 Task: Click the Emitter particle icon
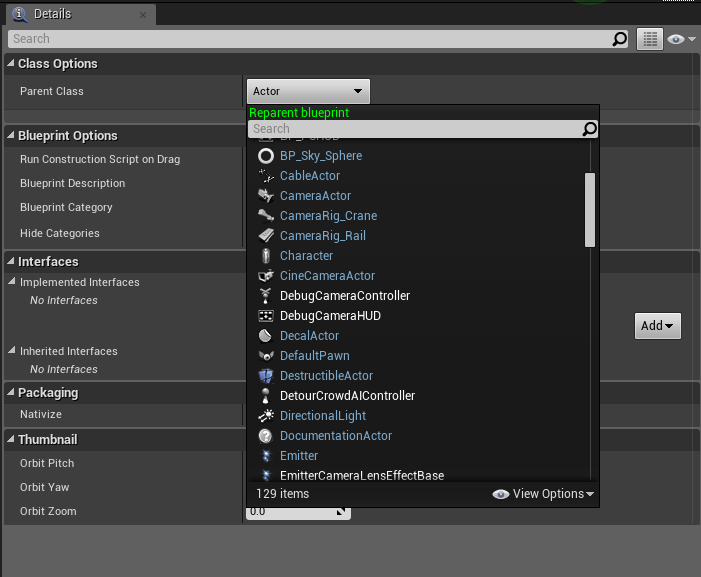click(266, 456)
